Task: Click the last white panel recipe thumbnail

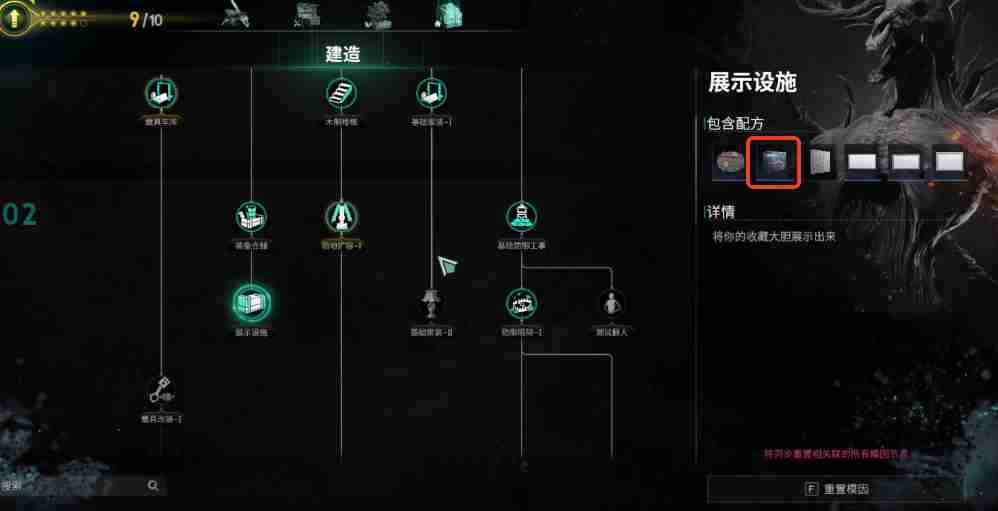Action: (x=950, y=162)
